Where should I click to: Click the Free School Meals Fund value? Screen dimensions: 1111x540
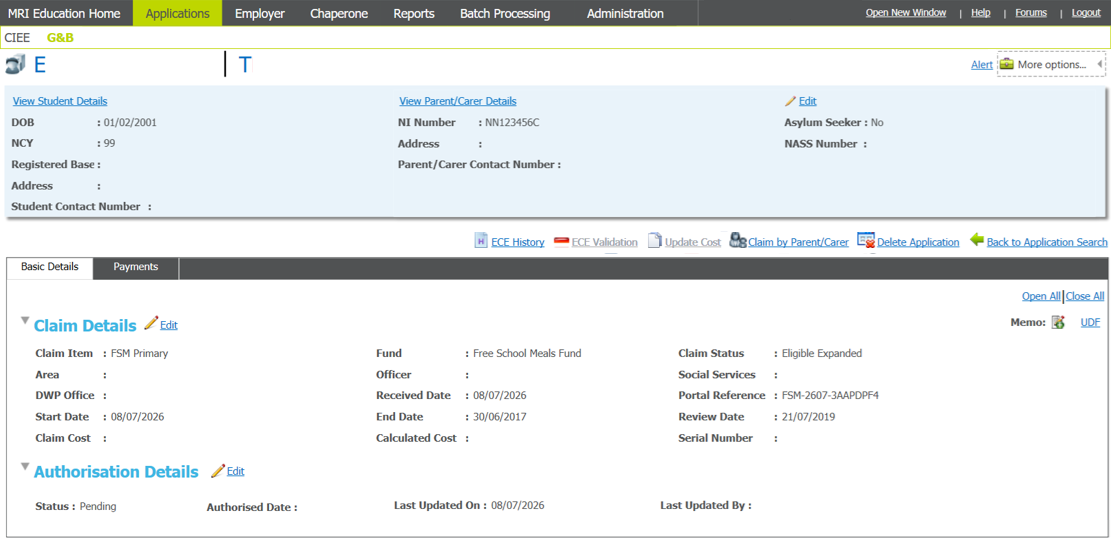tap(526, 353)
